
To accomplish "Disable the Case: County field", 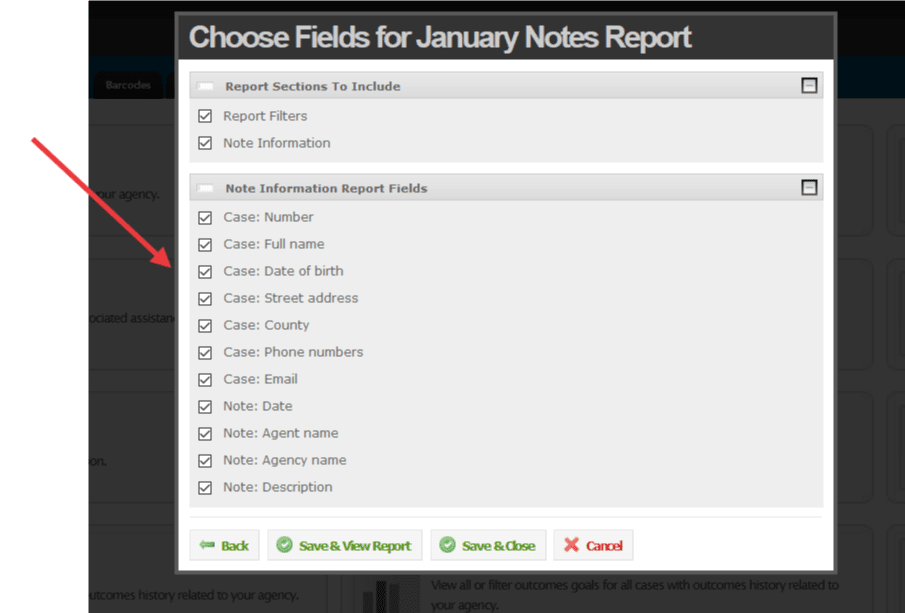I will pyautogui.click(x=205, y=325).
